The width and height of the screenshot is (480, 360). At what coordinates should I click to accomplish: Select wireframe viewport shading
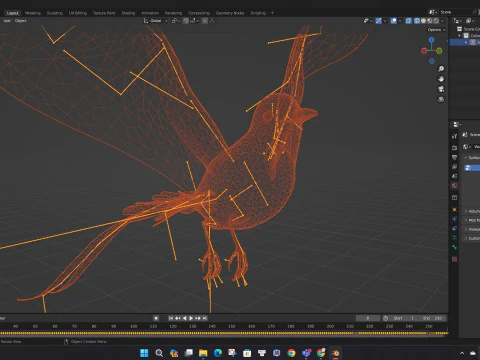pyautogui.click(x=417, y=21)
